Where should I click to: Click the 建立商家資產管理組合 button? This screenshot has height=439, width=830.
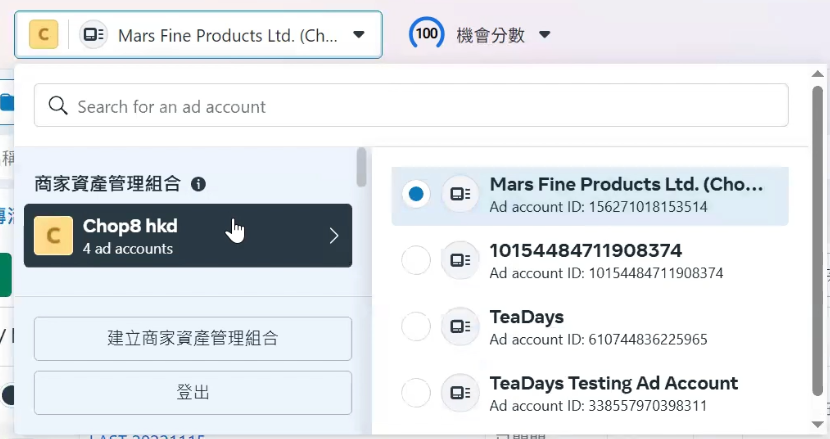193,338
